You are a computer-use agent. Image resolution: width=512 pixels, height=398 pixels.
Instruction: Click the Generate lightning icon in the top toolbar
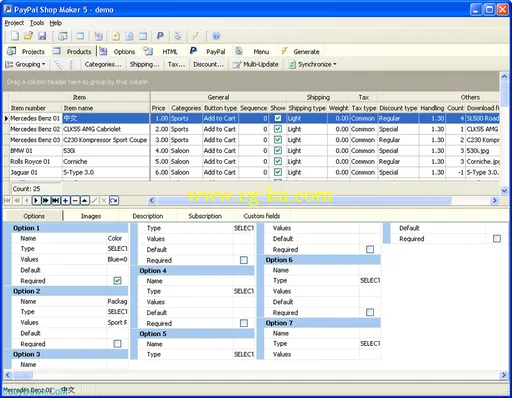(x=195, y=36)
